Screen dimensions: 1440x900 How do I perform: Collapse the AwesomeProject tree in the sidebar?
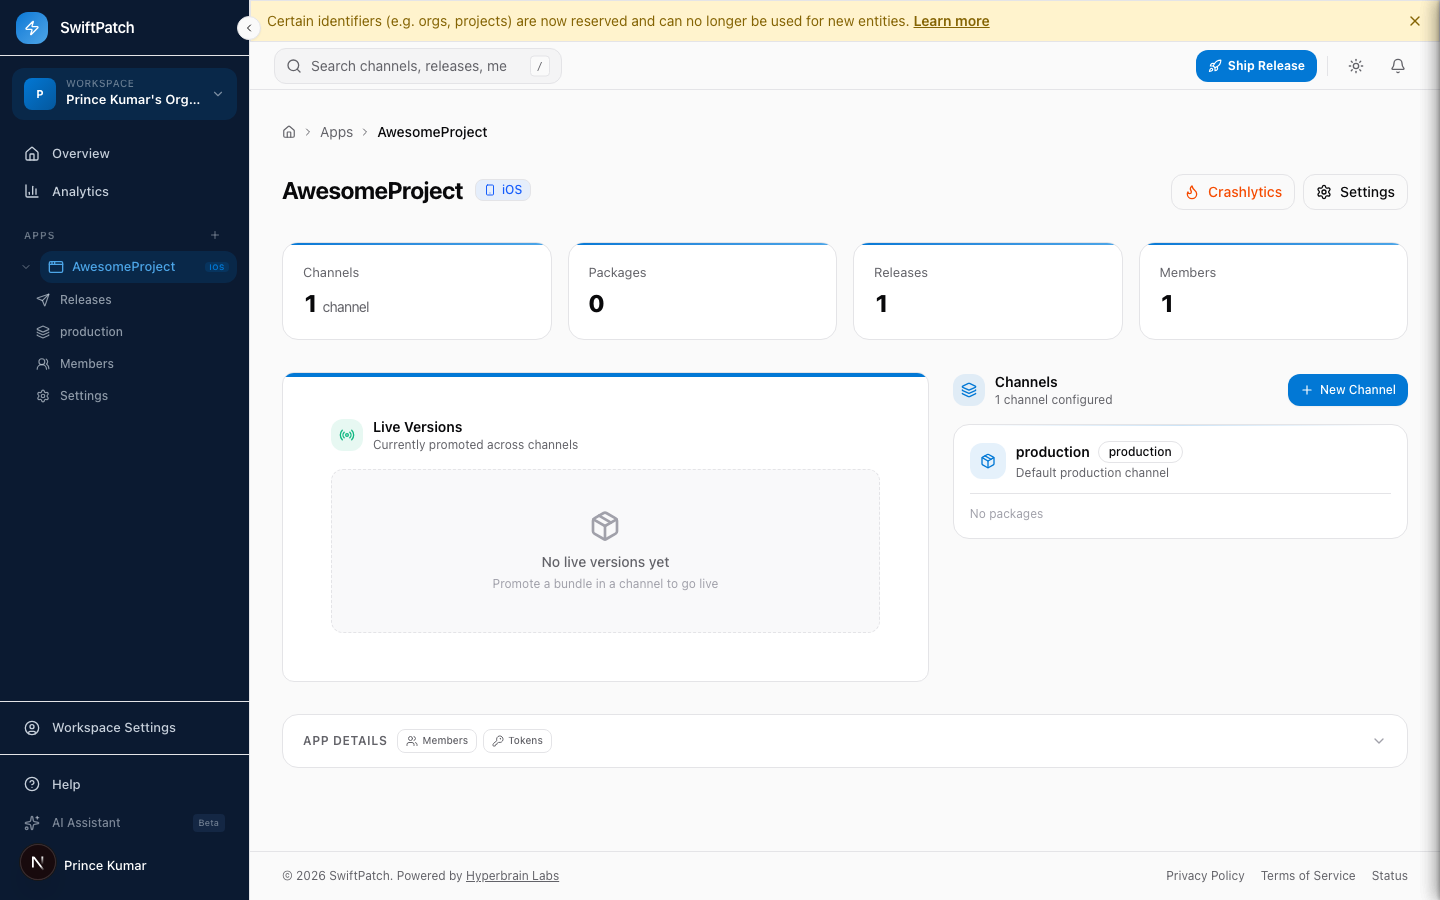coord(27,267)
